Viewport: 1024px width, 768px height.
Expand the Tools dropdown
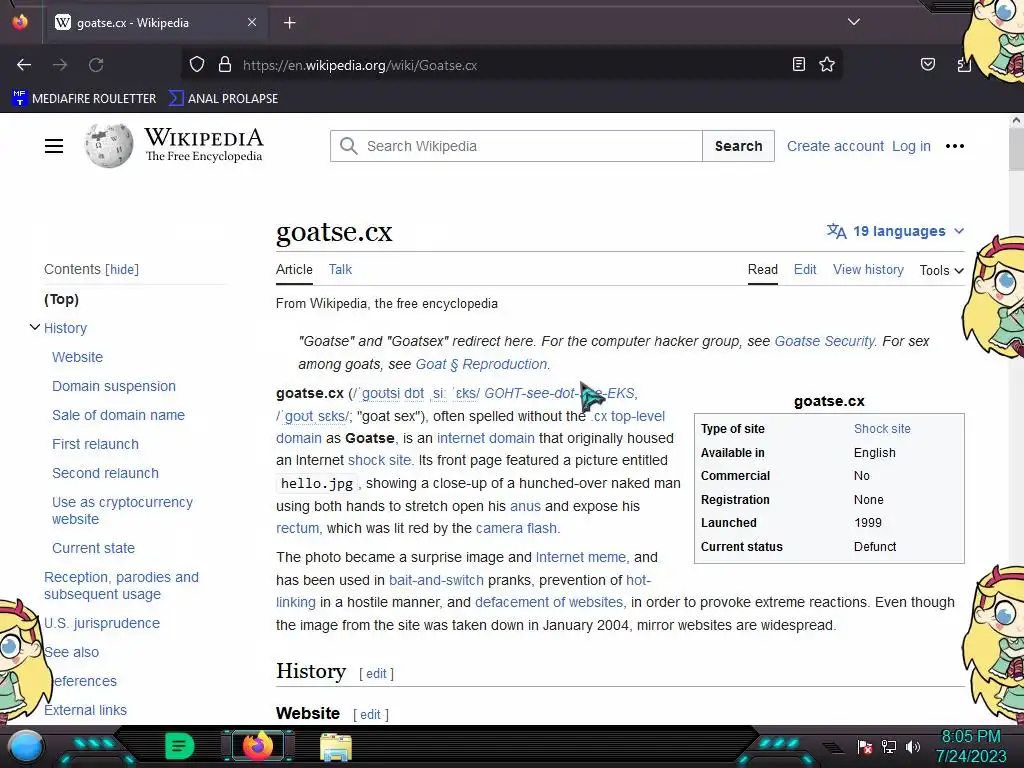coord(941,270)
